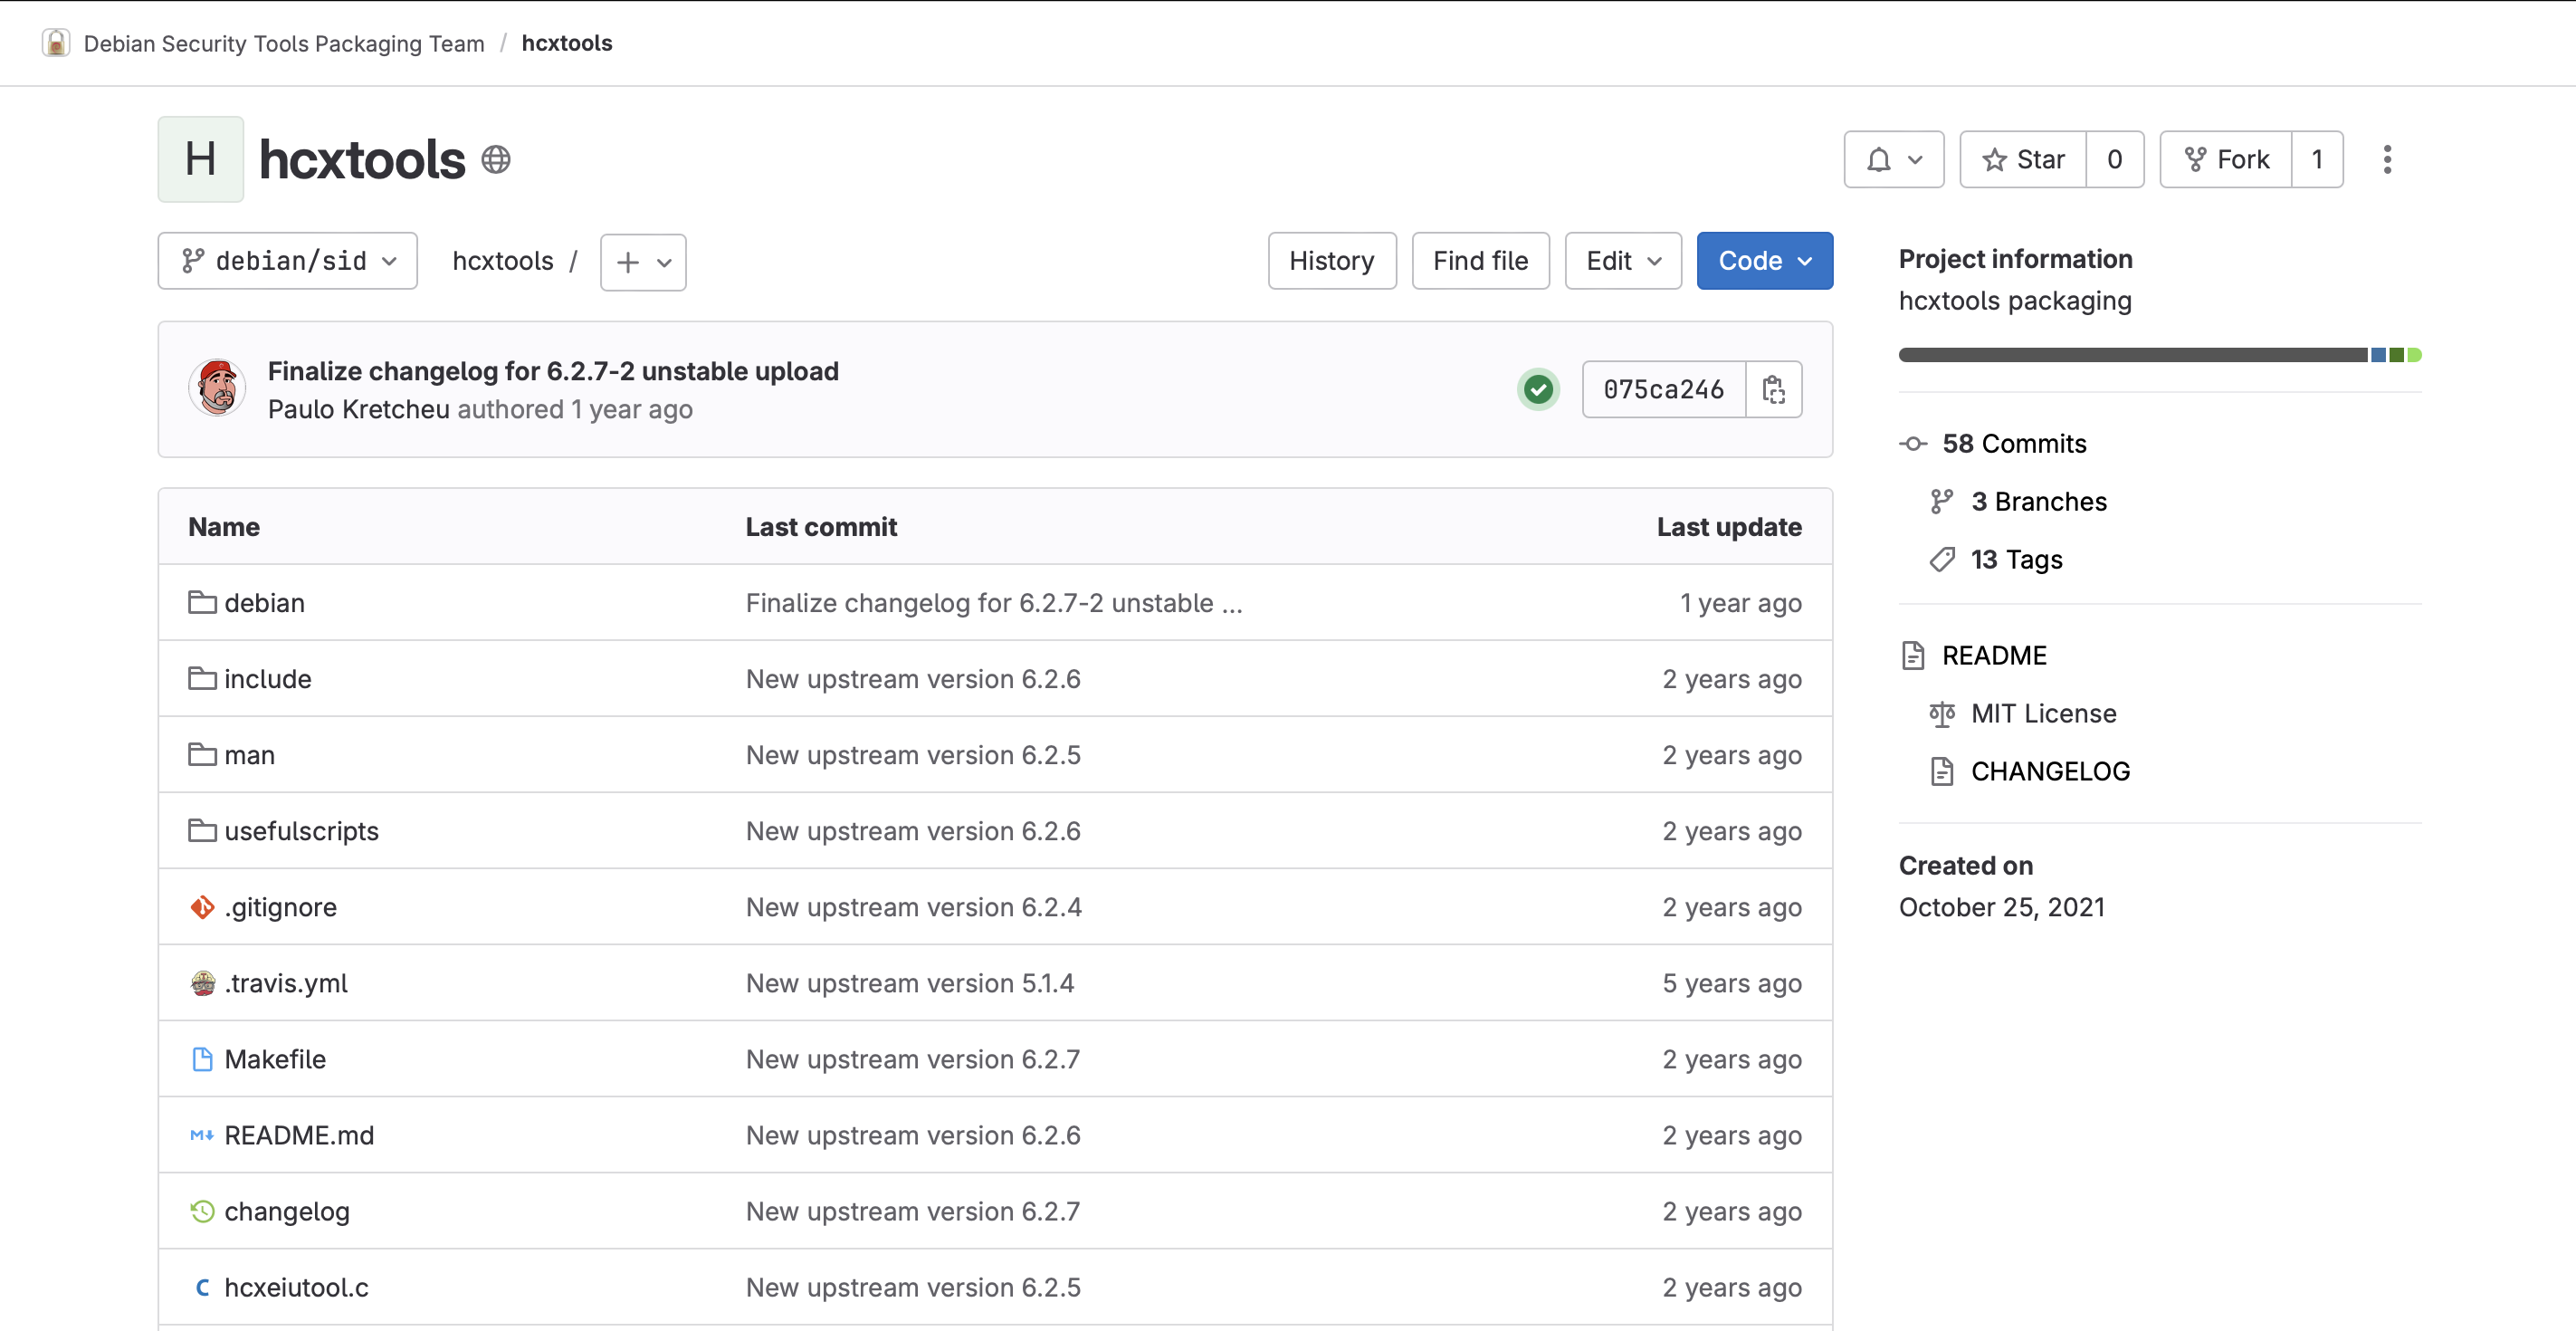Screen dimensions: 2576x1331
Task: View the 13 Tags list
Action: (2017, 559)
